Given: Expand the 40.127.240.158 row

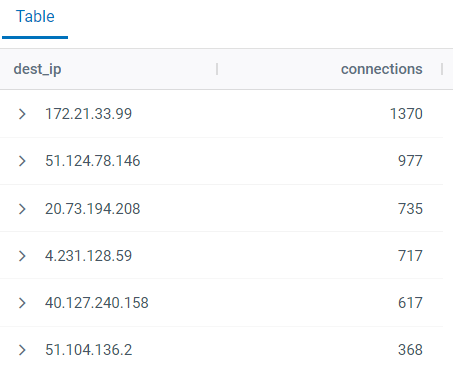Looking at the screenshot, I should (x=22, y=303).
